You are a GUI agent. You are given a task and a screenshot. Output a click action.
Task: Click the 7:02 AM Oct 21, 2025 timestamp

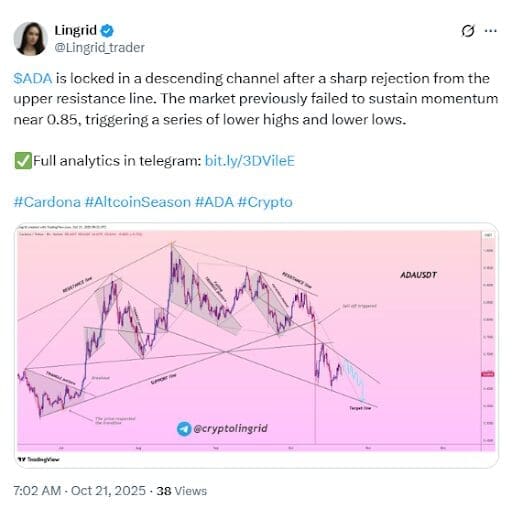(x=79, y=491)
